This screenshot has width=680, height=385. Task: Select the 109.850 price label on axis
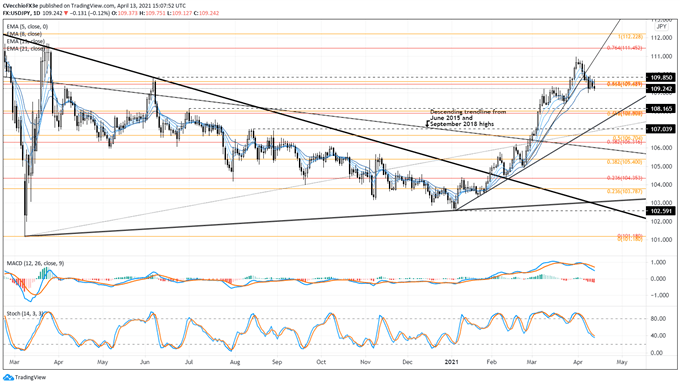[661, 78]
